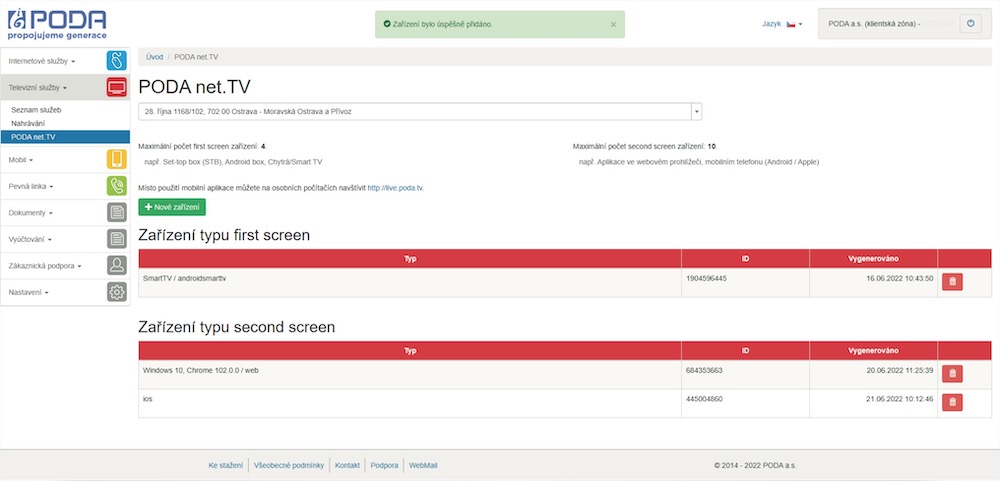Screen dimensions: 1000x481
Task: Open Podpora footer link
Action: pyautogui.click(x=385, y=466)
